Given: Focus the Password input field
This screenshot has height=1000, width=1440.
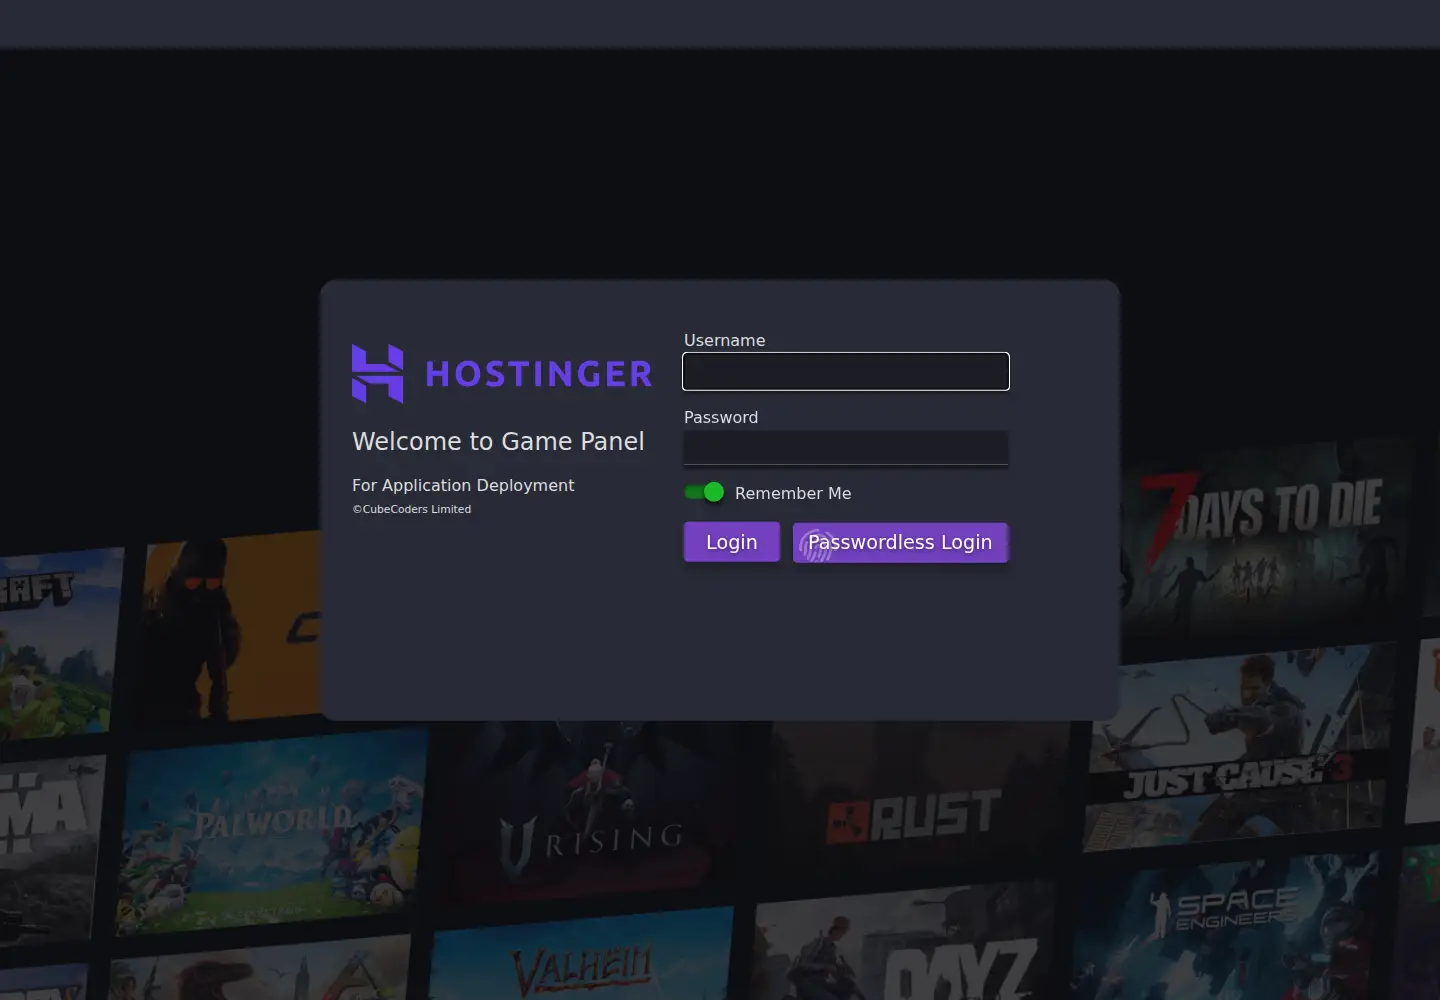Looking at the screenshot, I should point(846,448).
